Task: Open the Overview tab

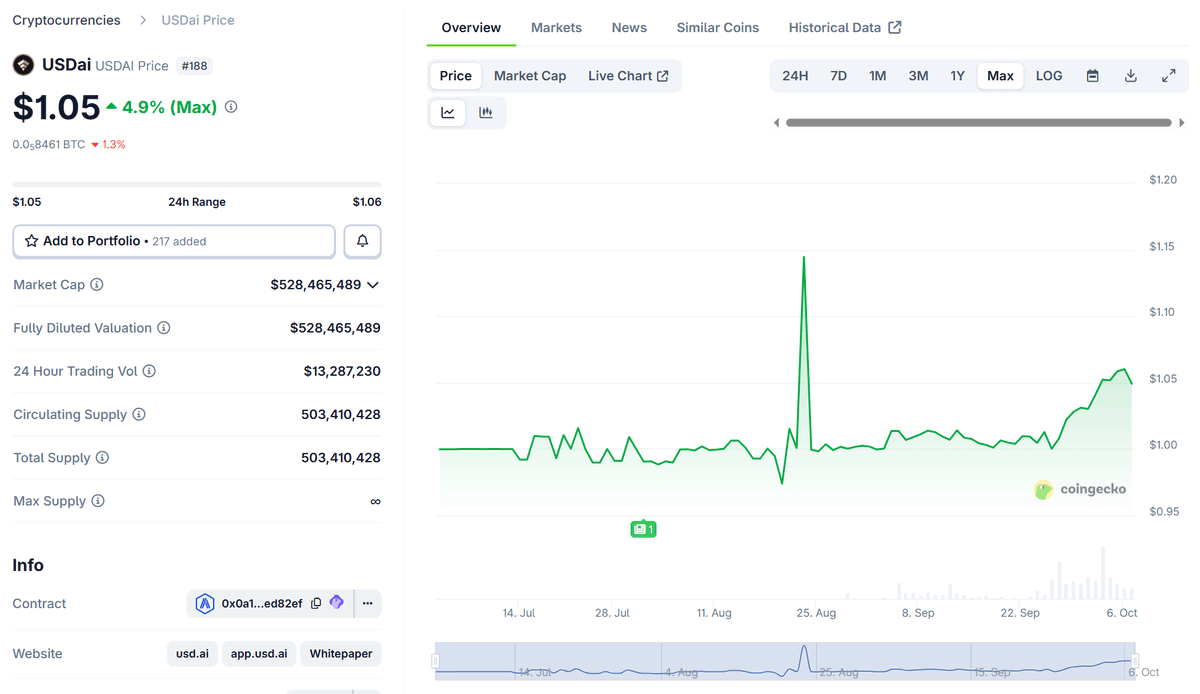Action: (471, 28)
